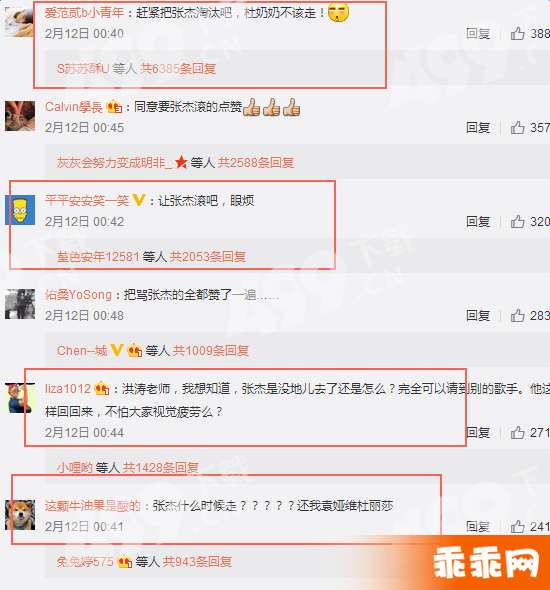
Task: Open replier 灰灰会努力变成明非_ profile link
Action: point(114,163)
